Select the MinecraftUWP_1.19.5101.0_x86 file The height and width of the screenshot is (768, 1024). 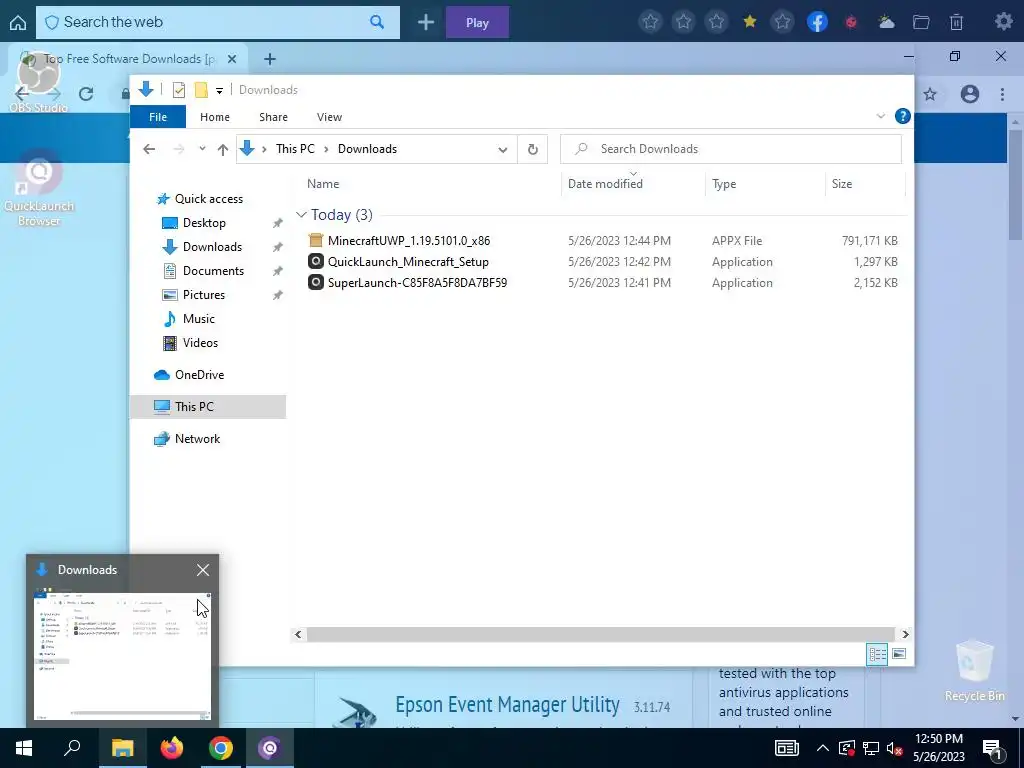[x=409, y=241]
